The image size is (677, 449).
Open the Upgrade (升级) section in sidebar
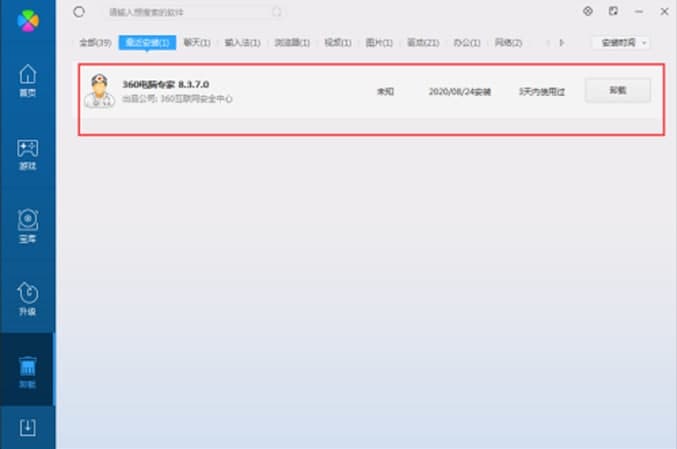coord(28,299)
